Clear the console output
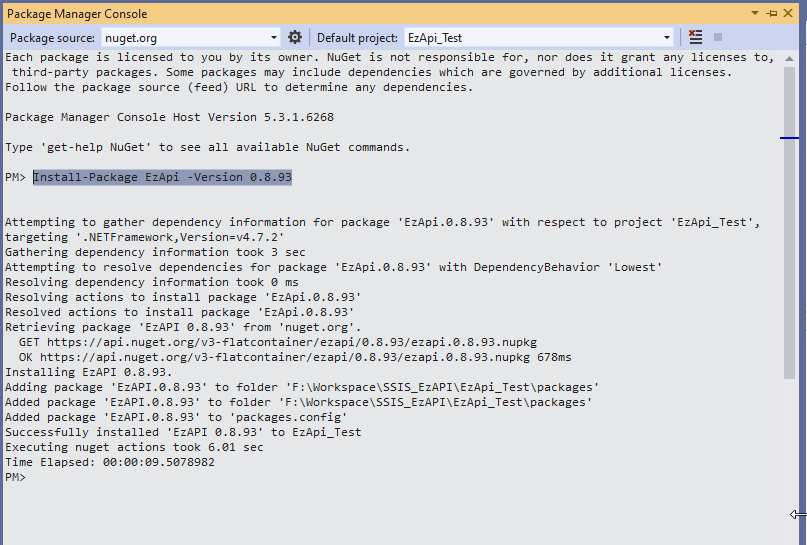 696,37
